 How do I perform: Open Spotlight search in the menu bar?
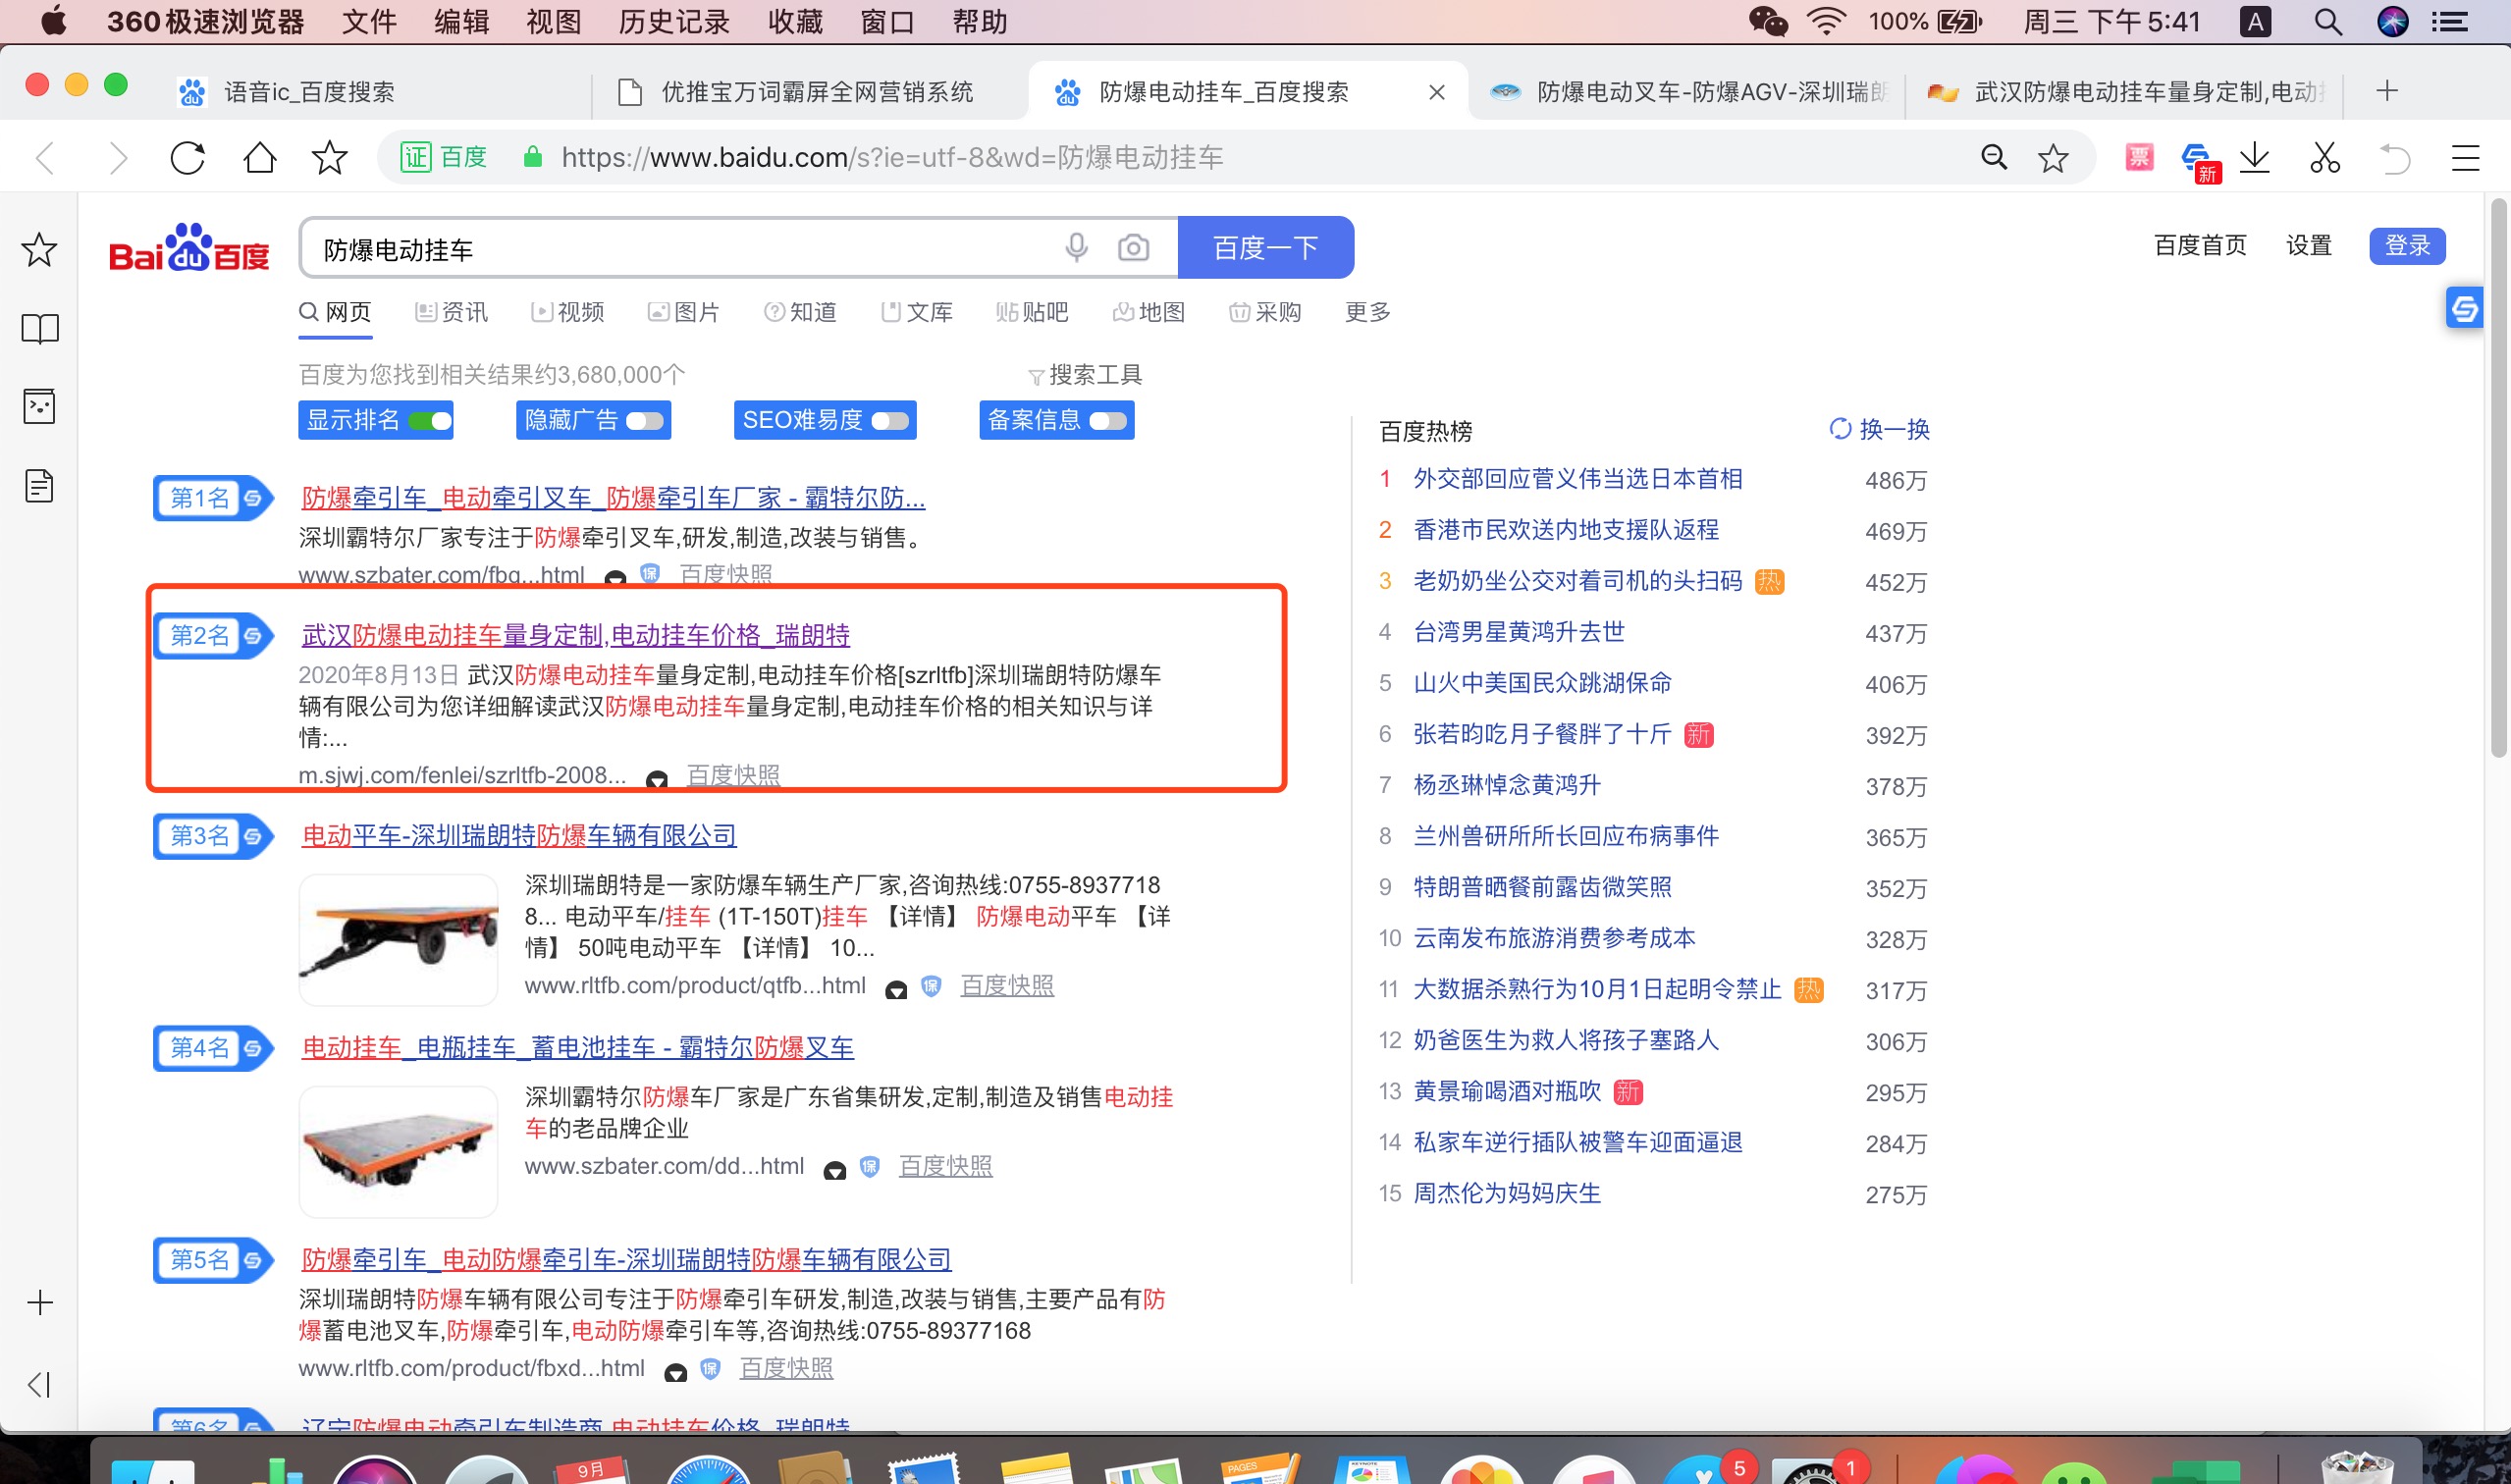coord(2329,21)
